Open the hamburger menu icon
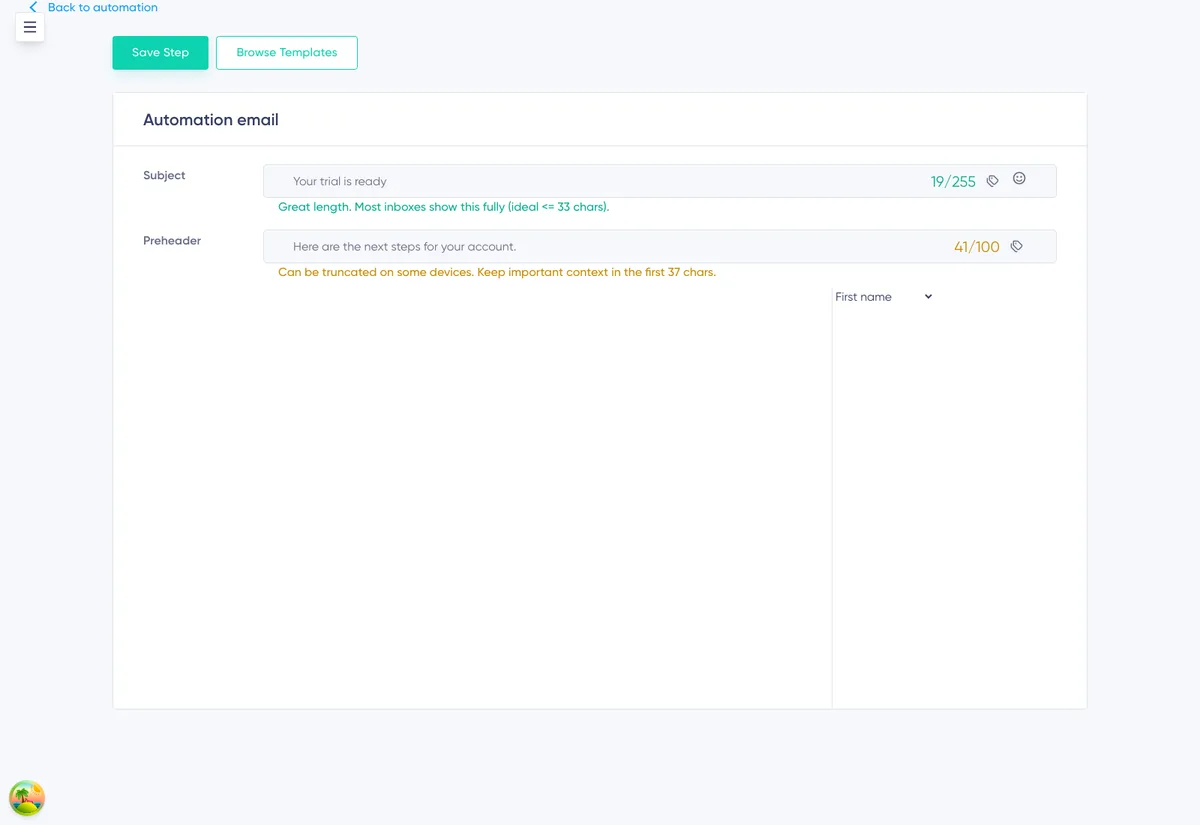1200x825 pixels. (30, 27)
